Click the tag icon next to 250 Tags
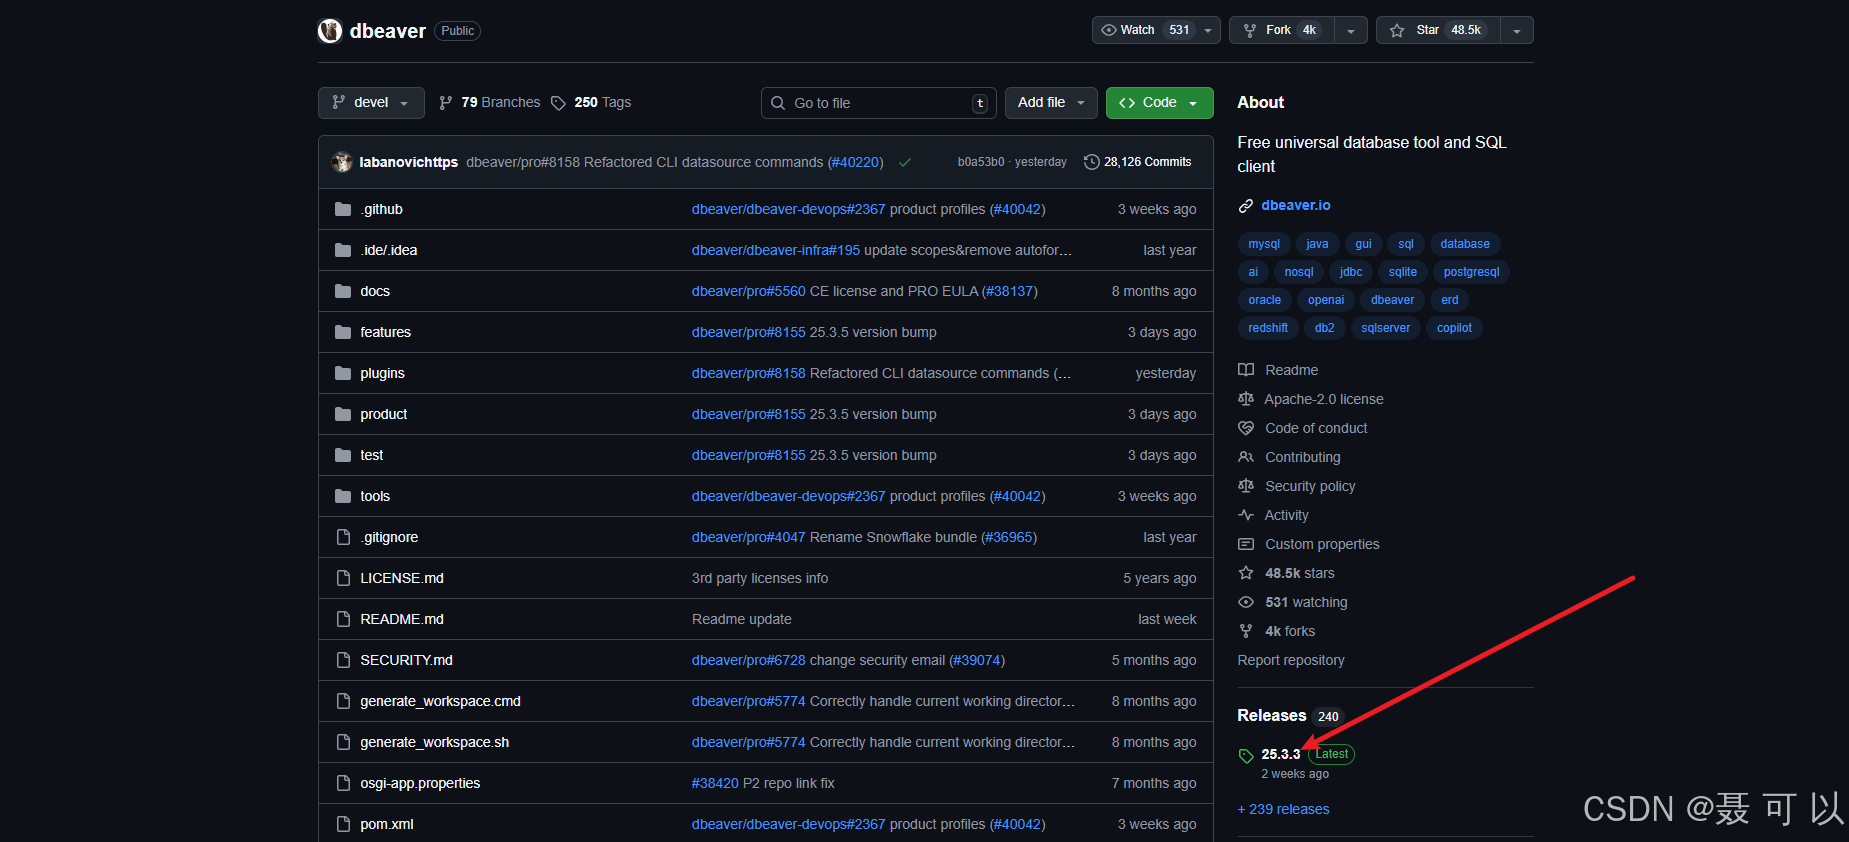 pyautogui.click(x=559, y=103)
